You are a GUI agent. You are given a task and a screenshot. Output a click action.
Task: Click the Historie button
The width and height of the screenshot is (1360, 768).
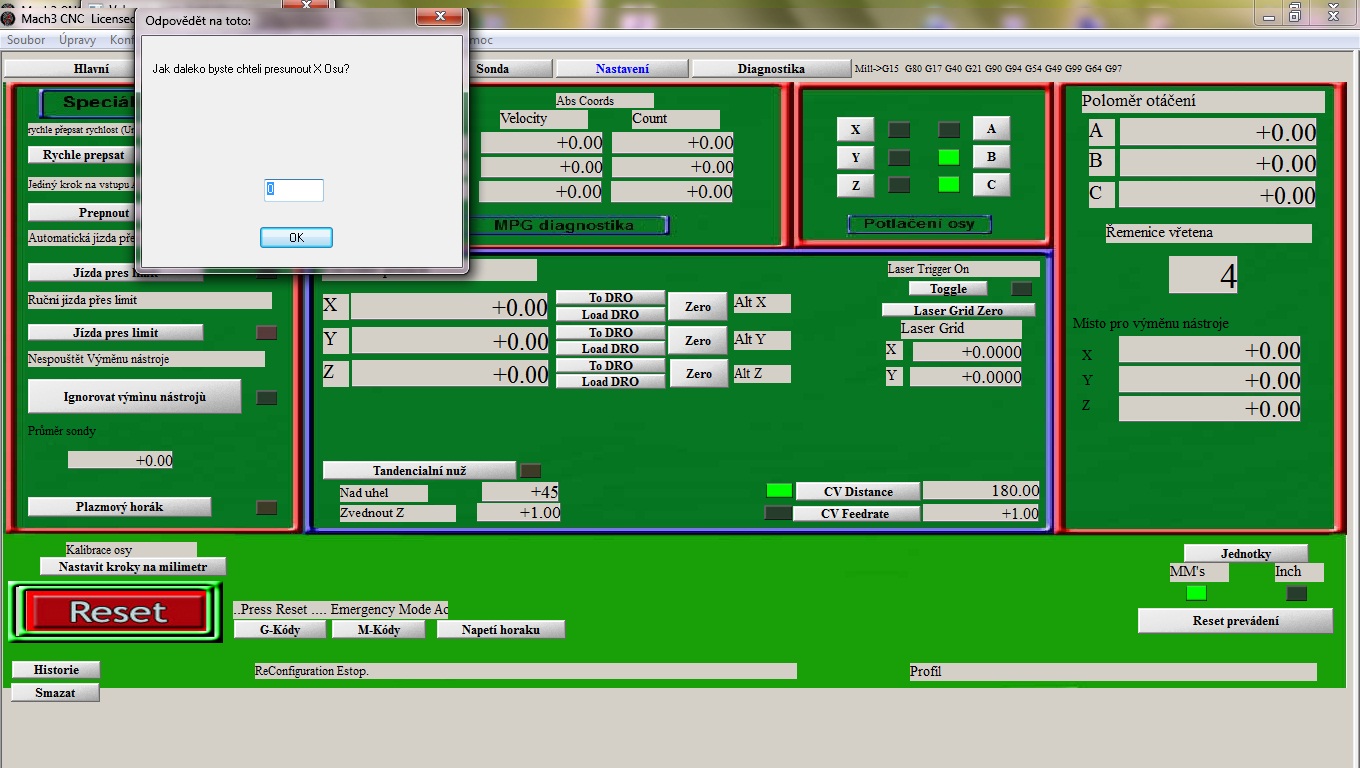pos(56,670)
